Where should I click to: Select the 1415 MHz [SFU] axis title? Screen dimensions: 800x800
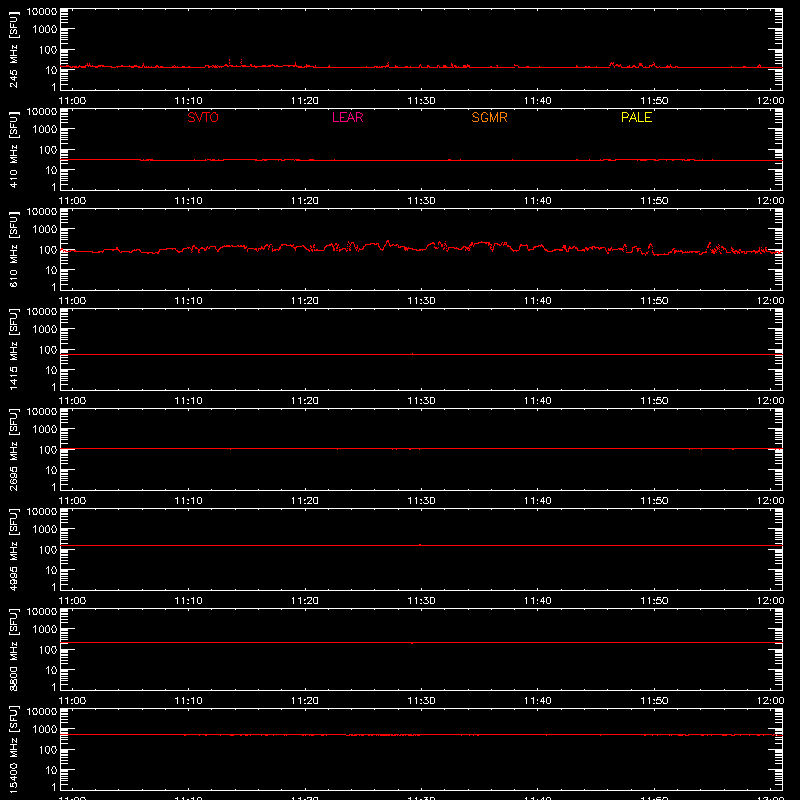(x=13, y=349)
